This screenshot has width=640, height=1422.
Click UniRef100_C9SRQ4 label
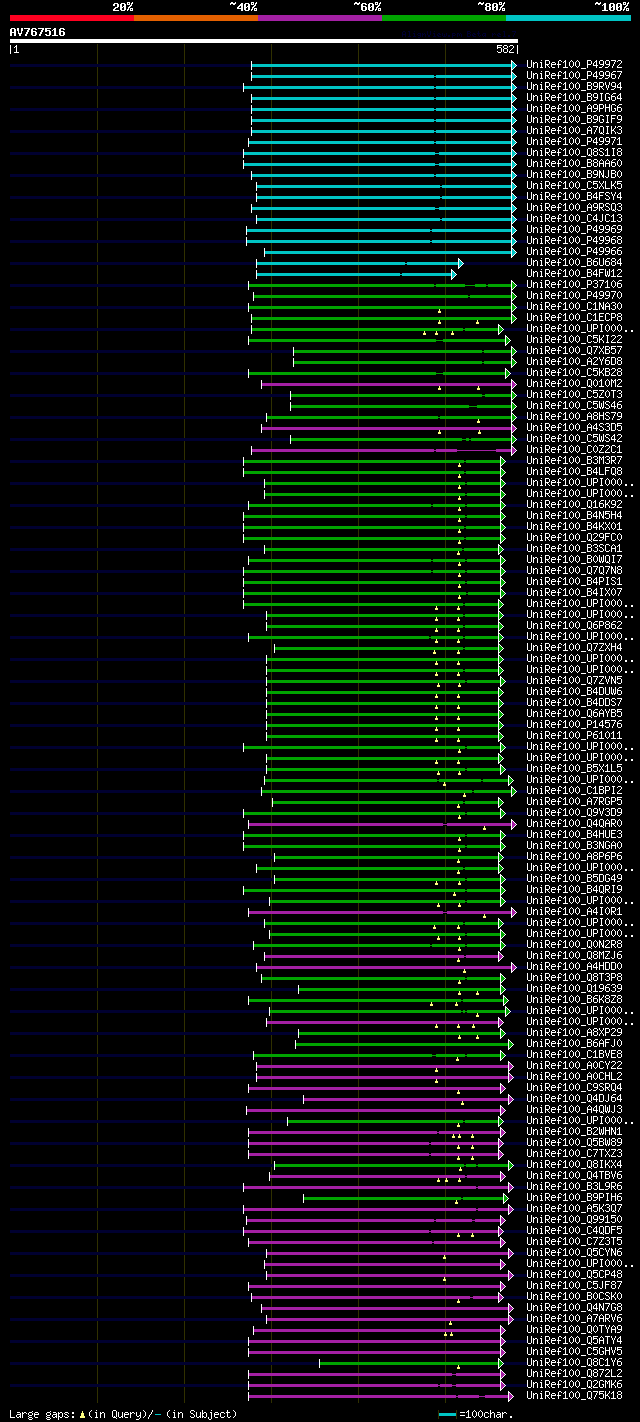(x=574, y=1087)
